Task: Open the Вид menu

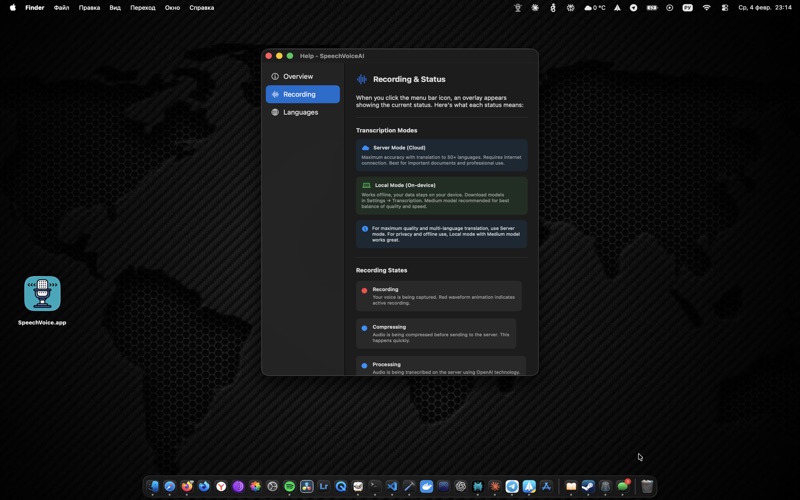Action: click(x=115, y=8)
